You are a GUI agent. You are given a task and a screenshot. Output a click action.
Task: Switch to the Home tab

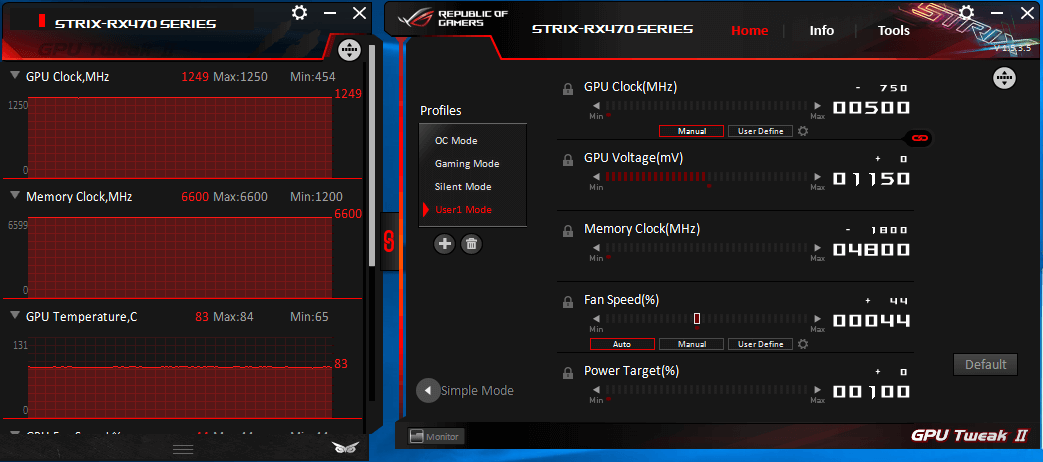(749, 31)
